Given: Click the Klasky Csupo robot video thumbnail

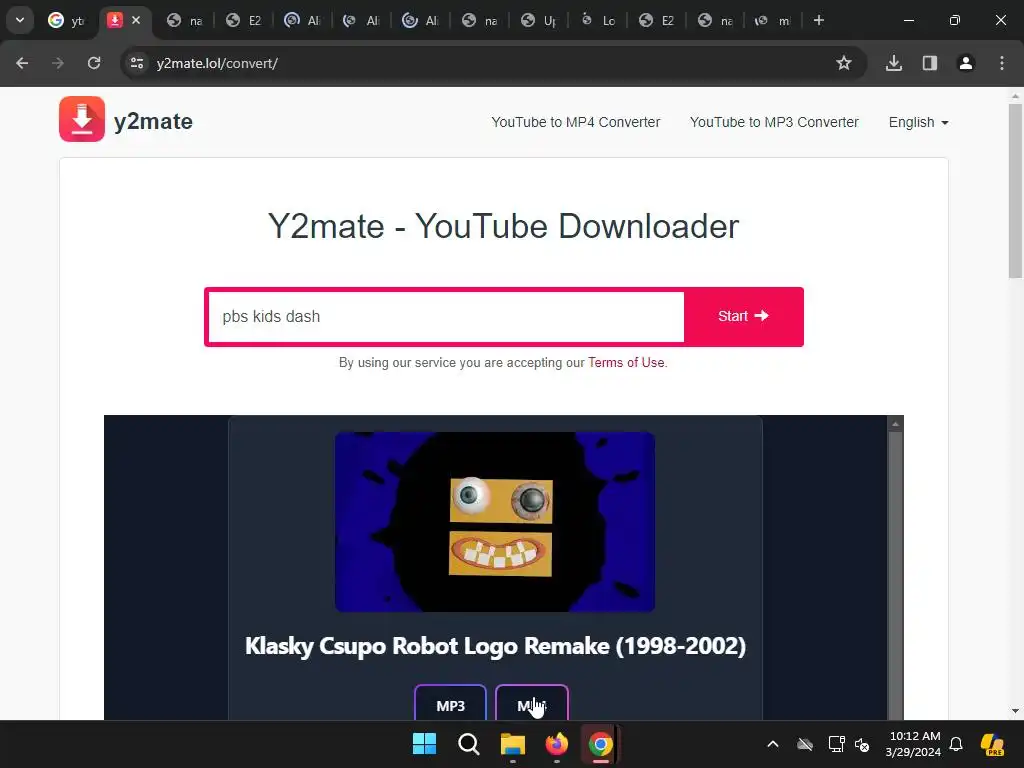Looking at the screenshot, I should pos(494,522).
